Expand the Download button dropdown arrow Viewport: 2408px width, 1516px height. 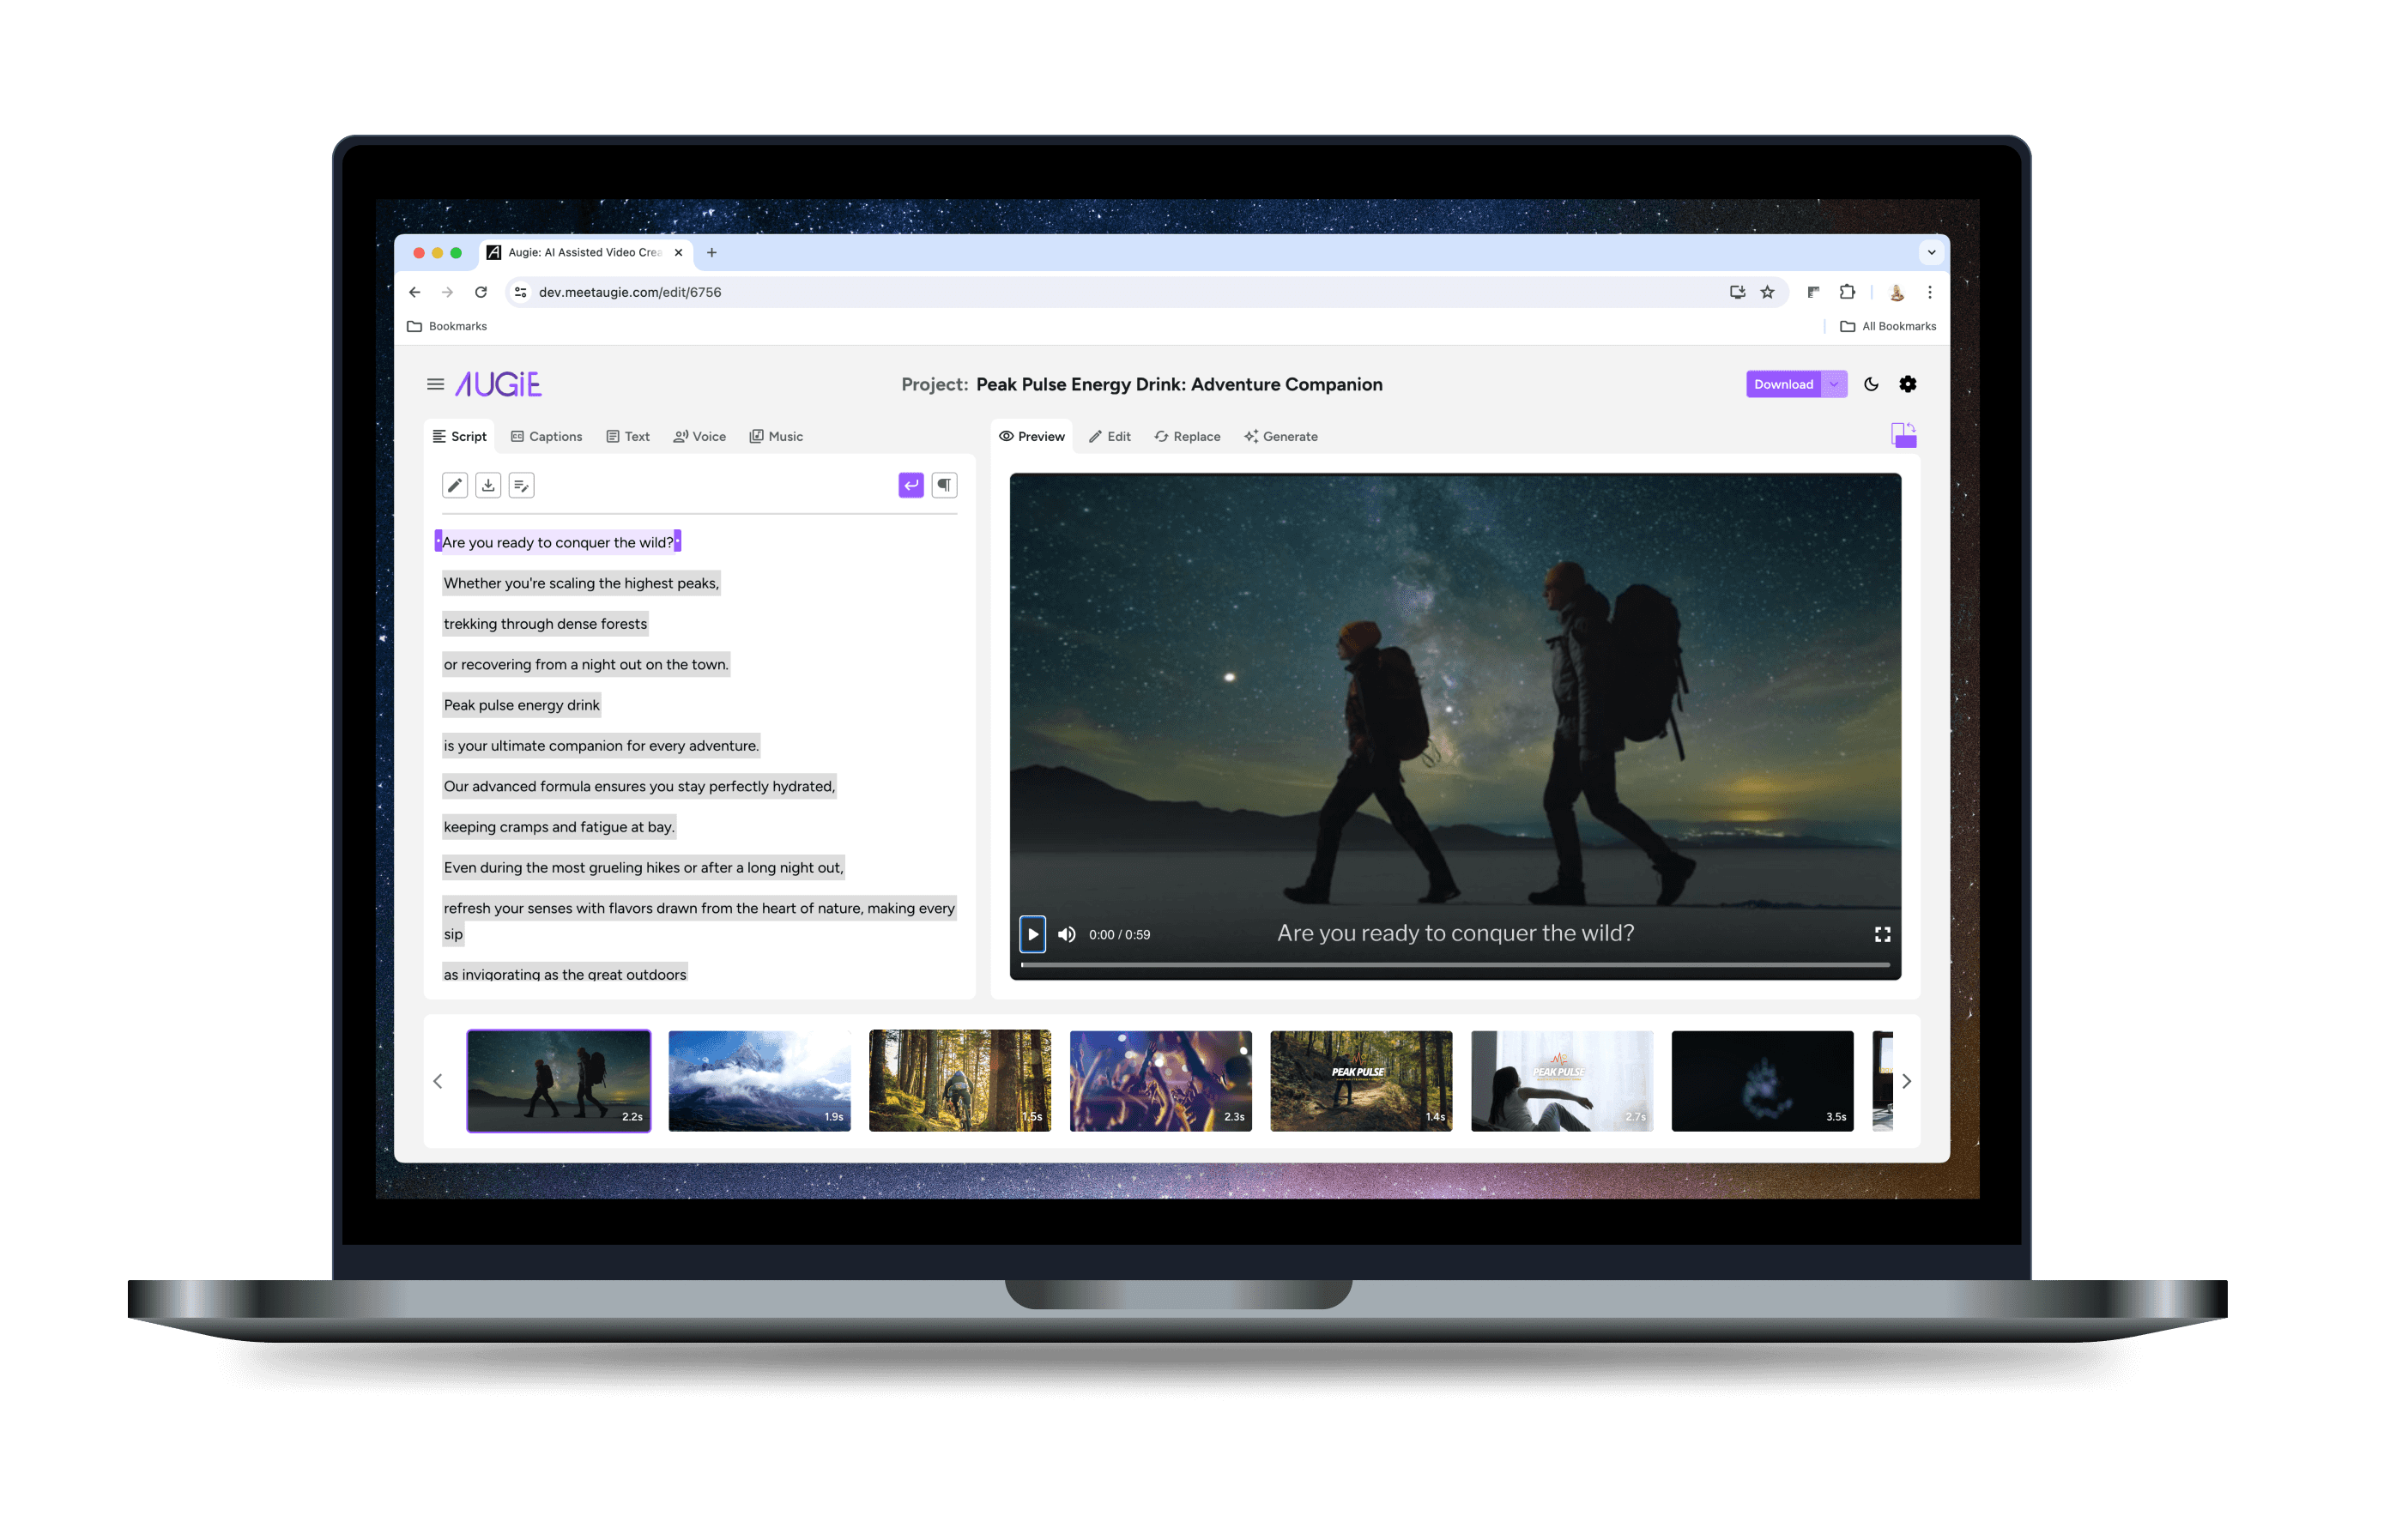coord(1834,384)
